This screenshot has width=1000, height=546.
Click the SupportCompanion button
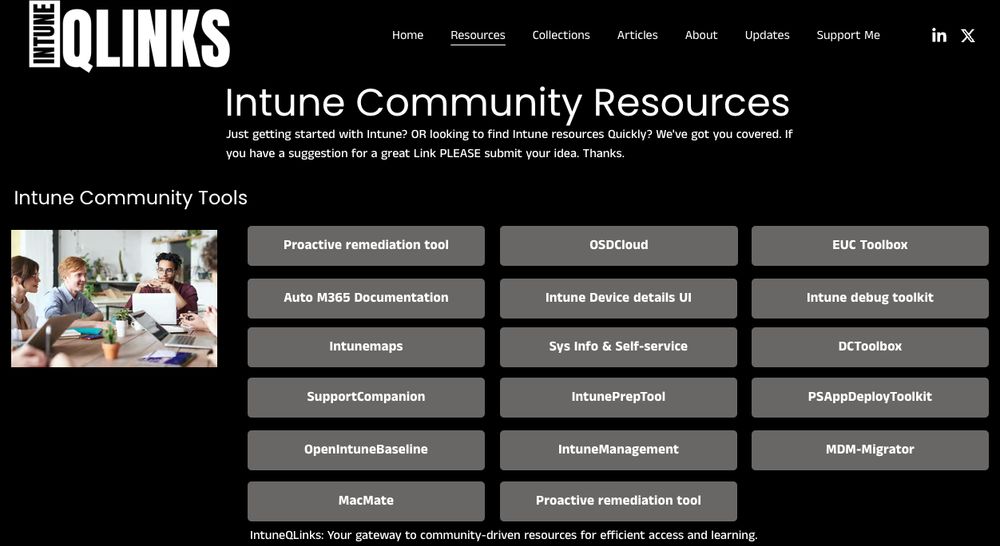[x=366, y=397]
